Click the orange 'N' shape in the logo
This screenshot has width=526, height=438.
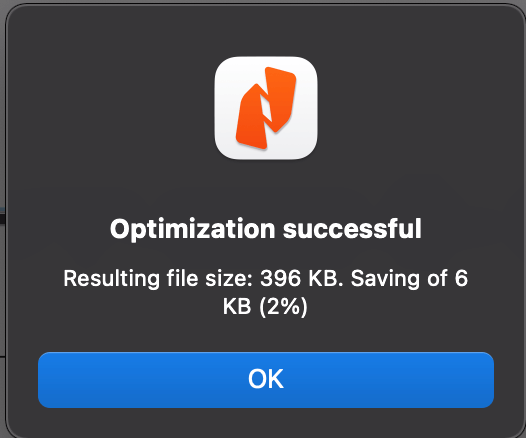coord(266,108)
